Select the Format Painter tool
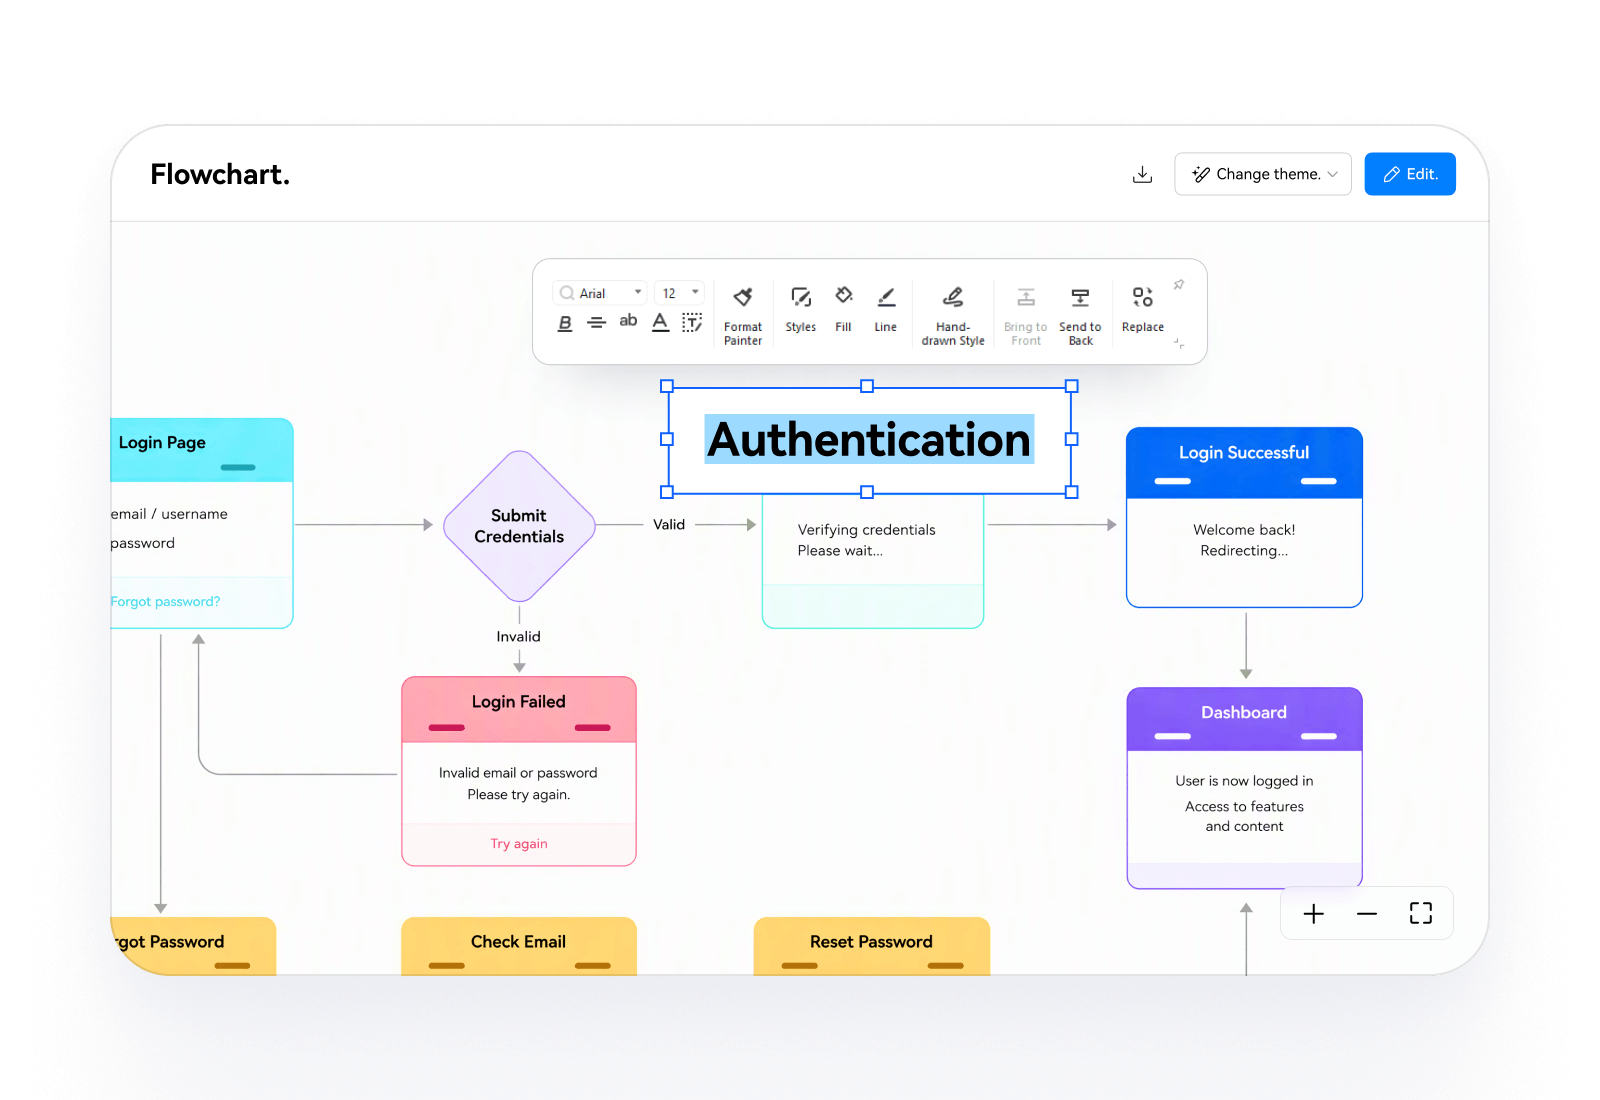This screenshot has height=1100, width=1600. pyautogui.click(x=743, y=316)
